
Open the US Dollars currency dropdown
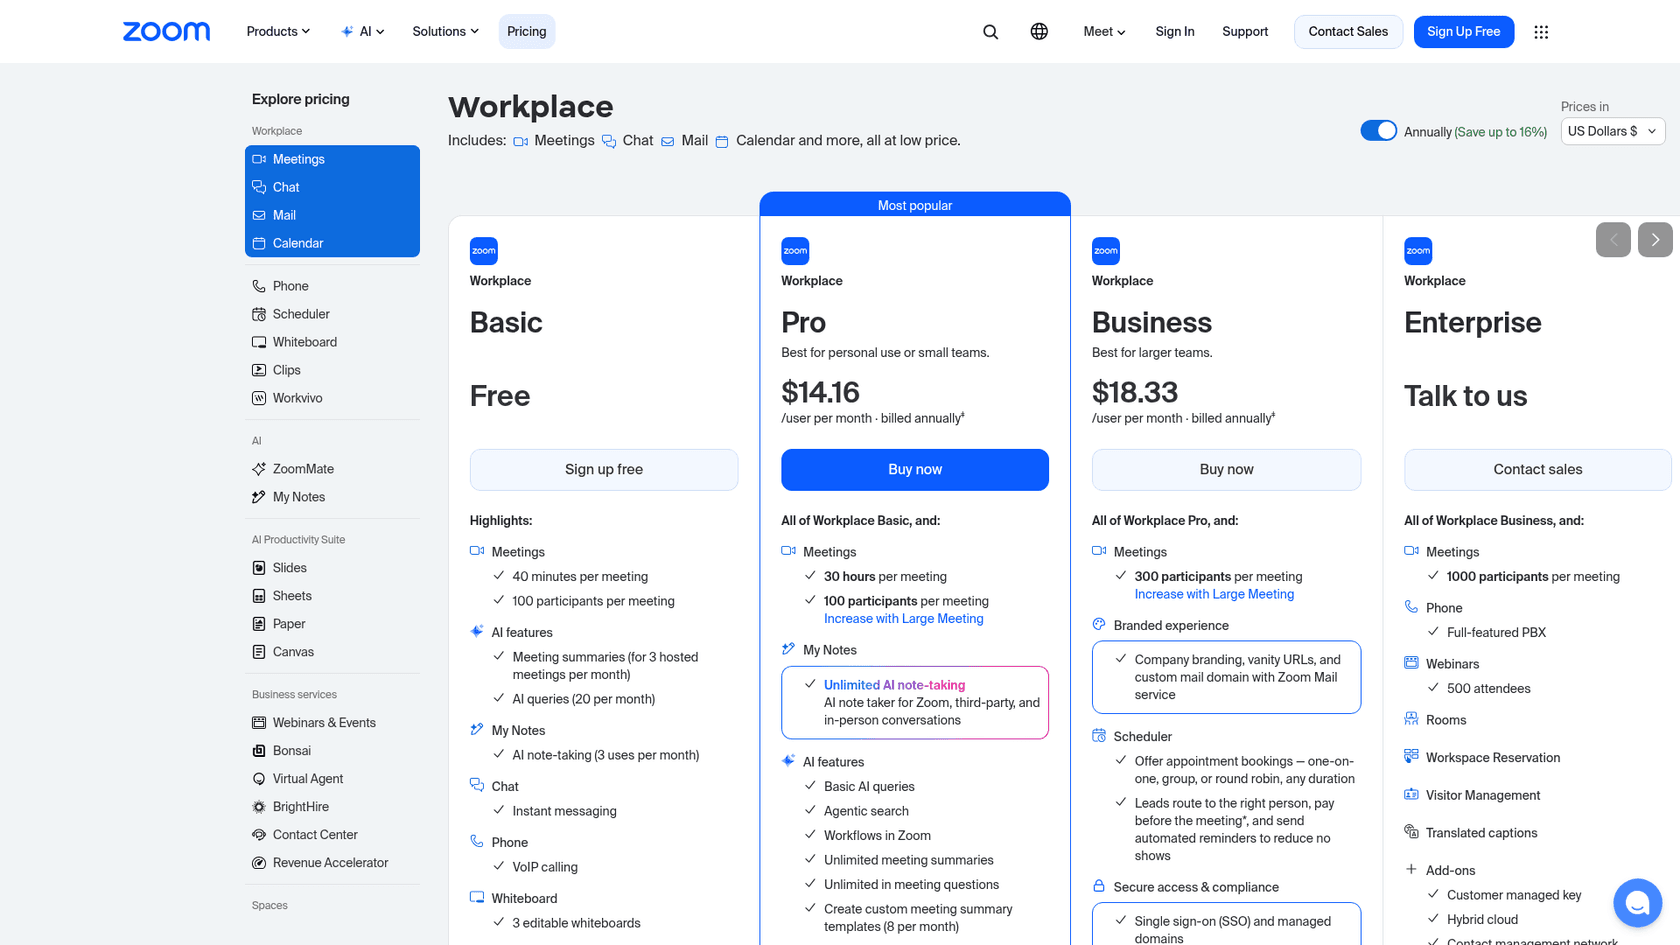(1613, 131)
